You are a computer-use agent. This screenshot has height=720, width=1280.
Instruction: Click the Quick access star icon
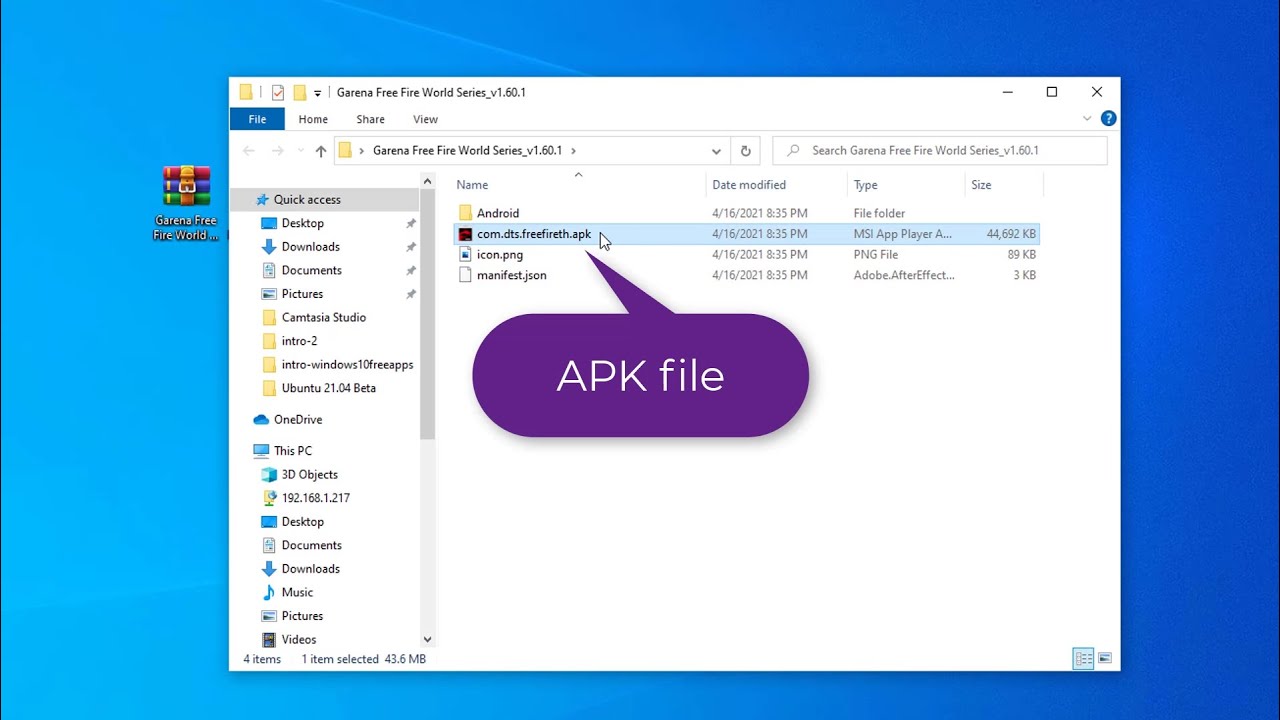[262, 200]
